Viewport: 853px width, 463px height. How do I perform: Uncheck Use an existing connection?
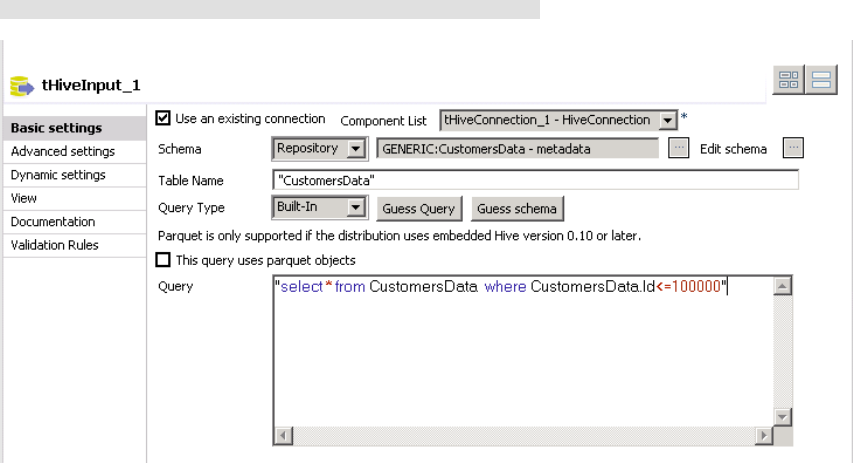point(163,118)
